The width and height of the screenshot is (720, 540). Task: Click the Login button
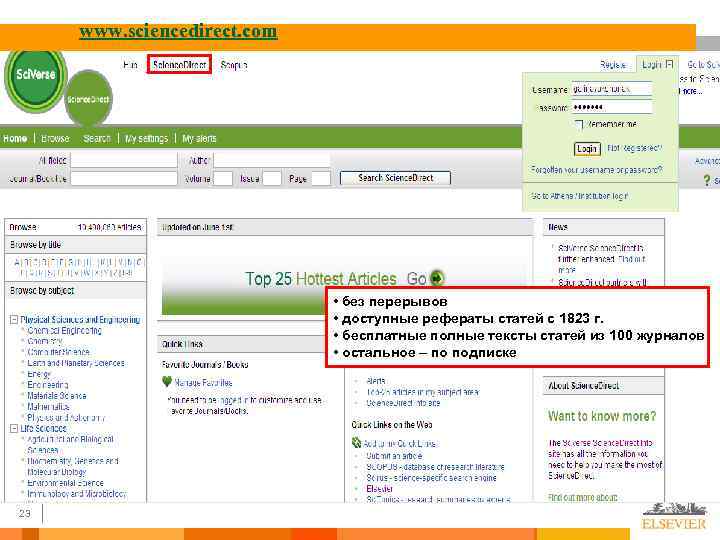pos(587,148)
